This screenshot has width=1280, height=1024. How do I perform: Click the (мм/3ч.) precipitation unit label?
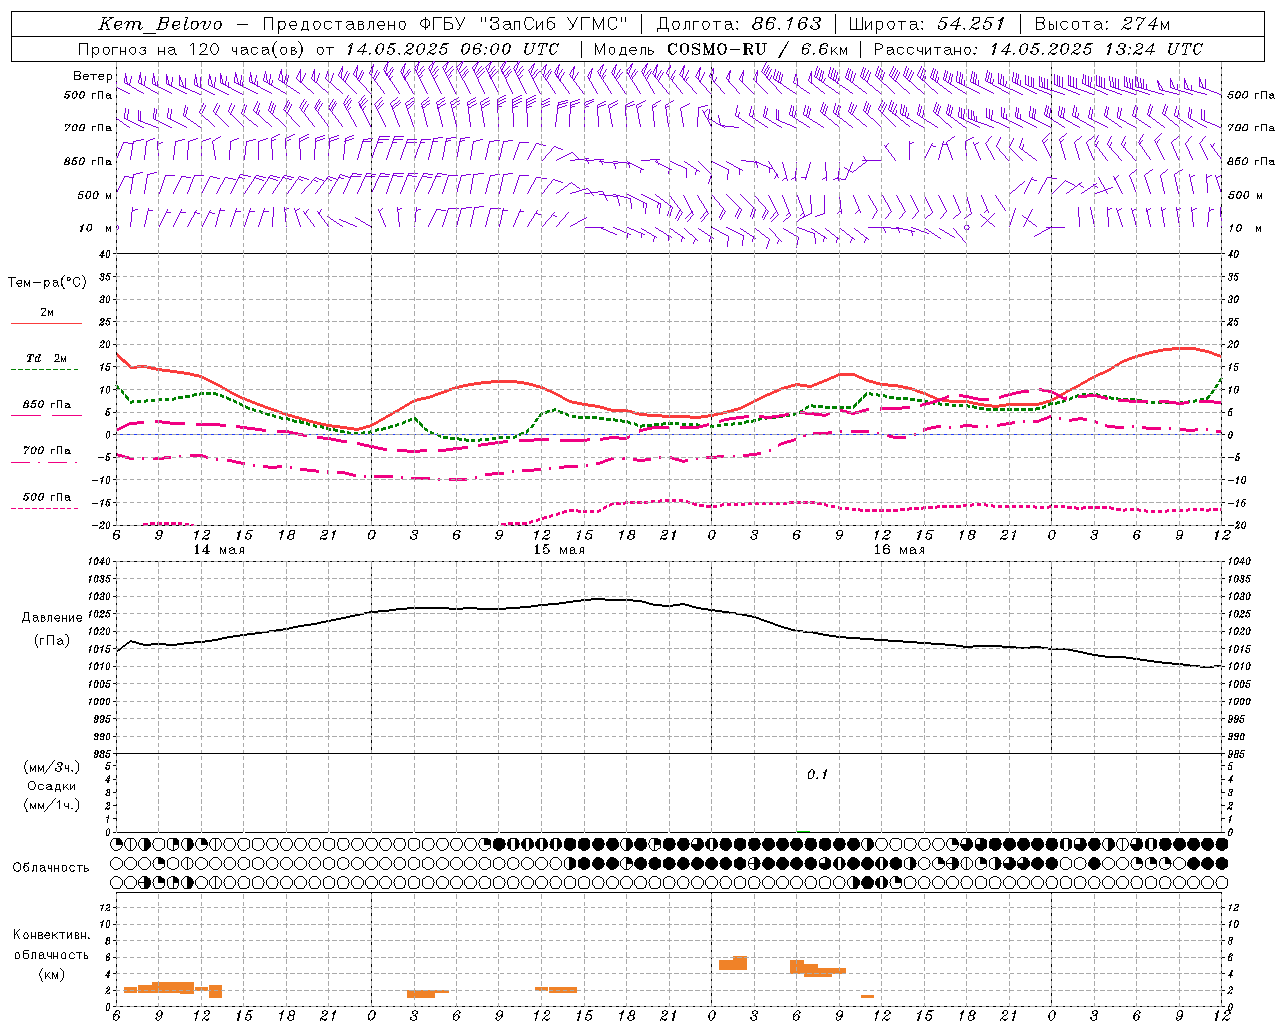click(52, 768)
